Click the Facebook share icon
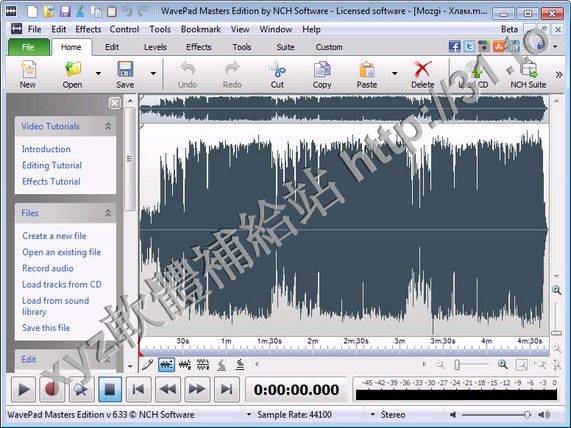571x428 pixels. (x=454, y=46)
